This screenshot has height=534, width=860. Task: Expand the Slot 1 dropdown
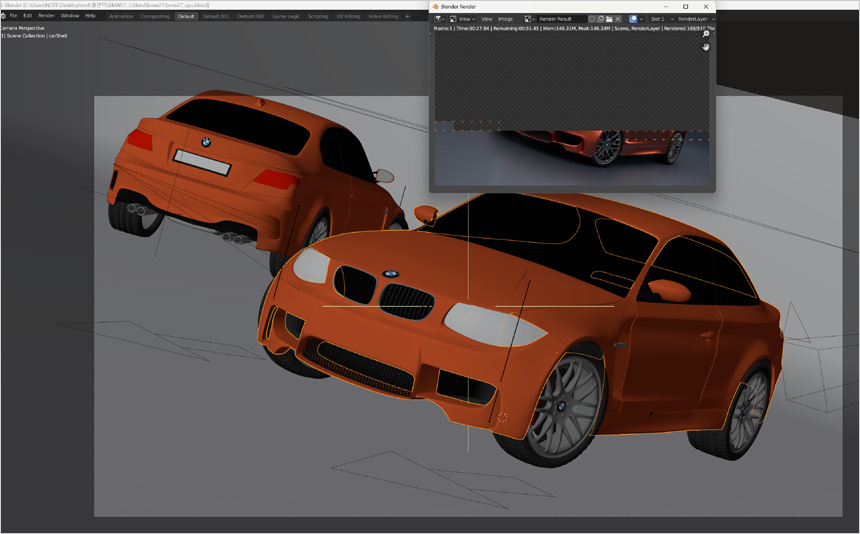(659, 19)
